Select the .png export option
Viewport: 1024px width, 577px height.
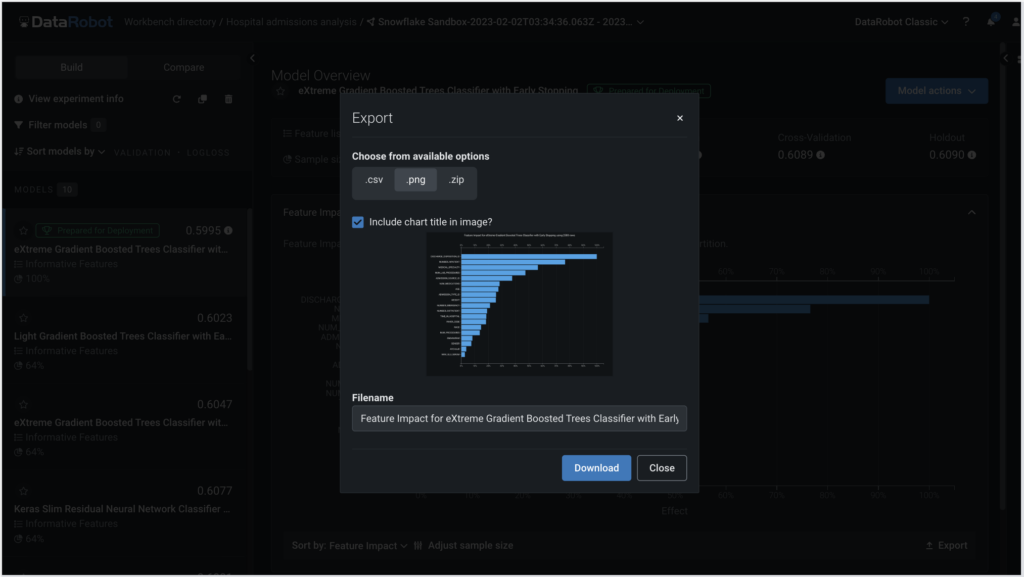pos(415,179)
